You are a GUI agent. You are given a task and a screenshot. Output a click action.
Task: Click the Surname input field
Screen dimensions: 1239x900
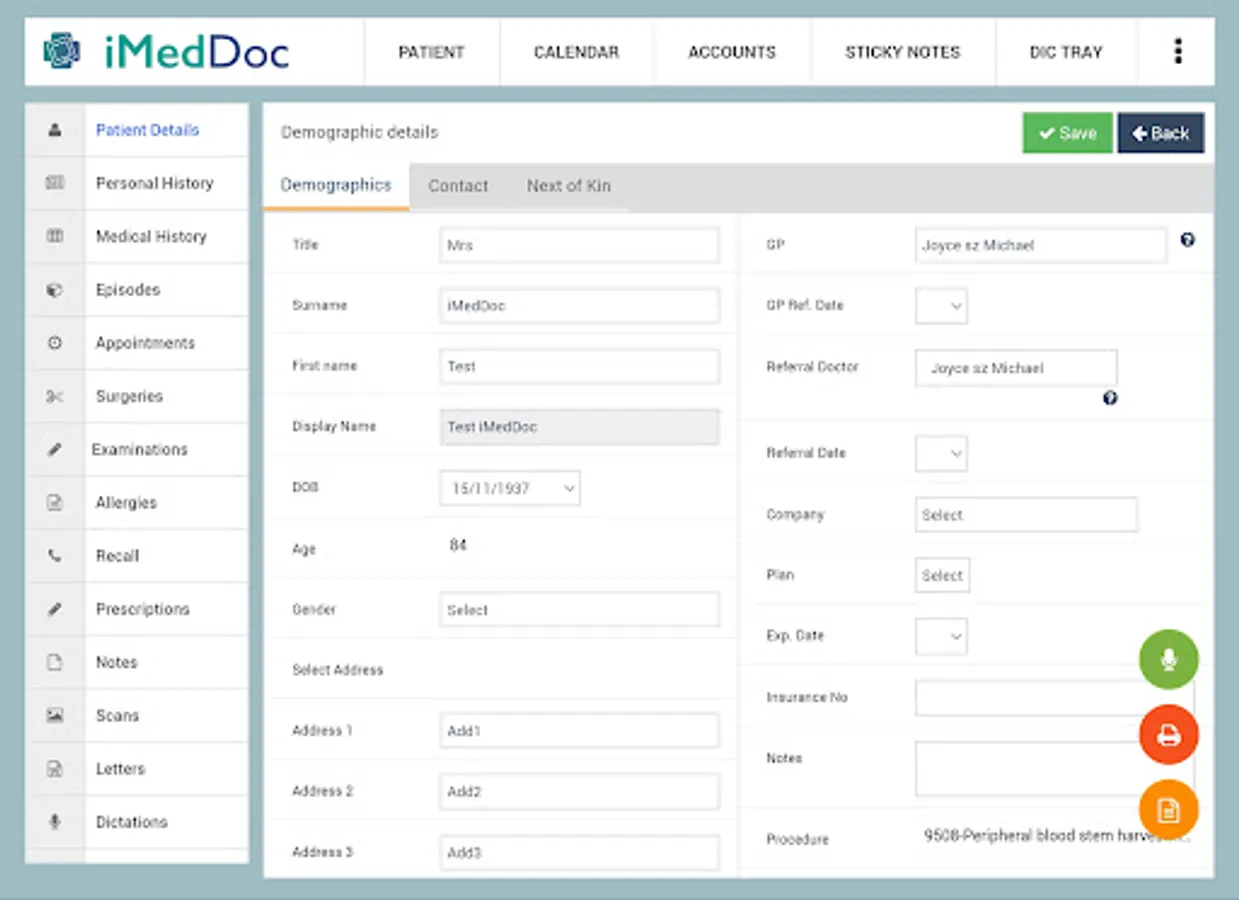pos(579,306)
